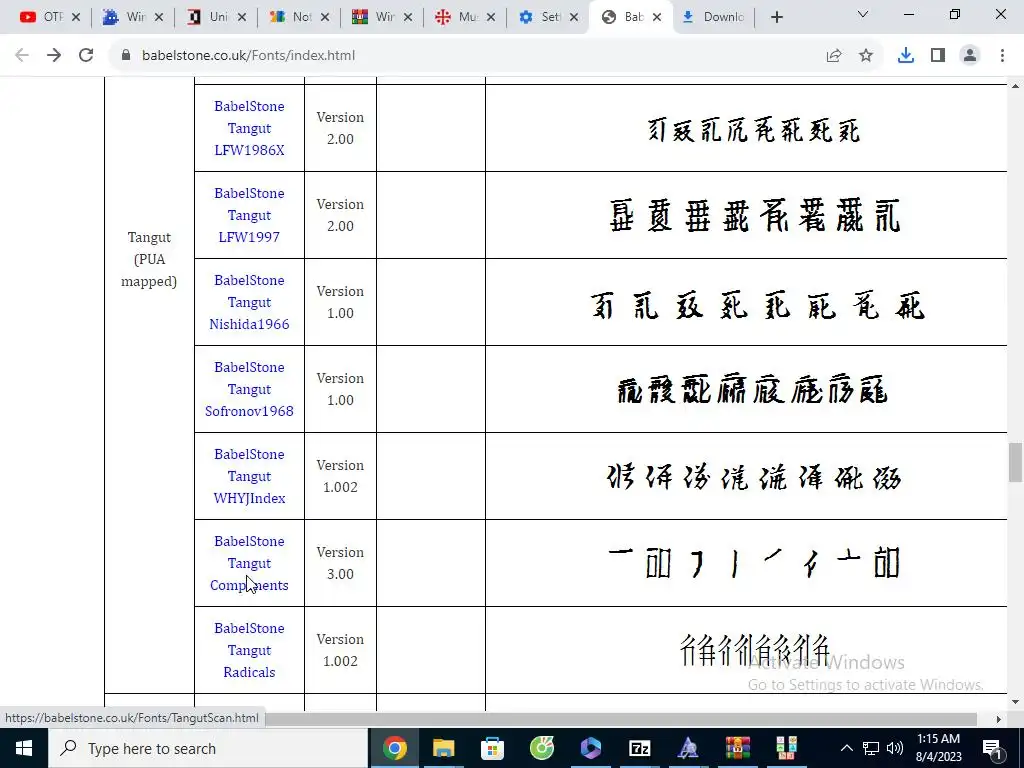
Task: Click the vertical scrollbar thumb
Action: [x=1015, y=462]
